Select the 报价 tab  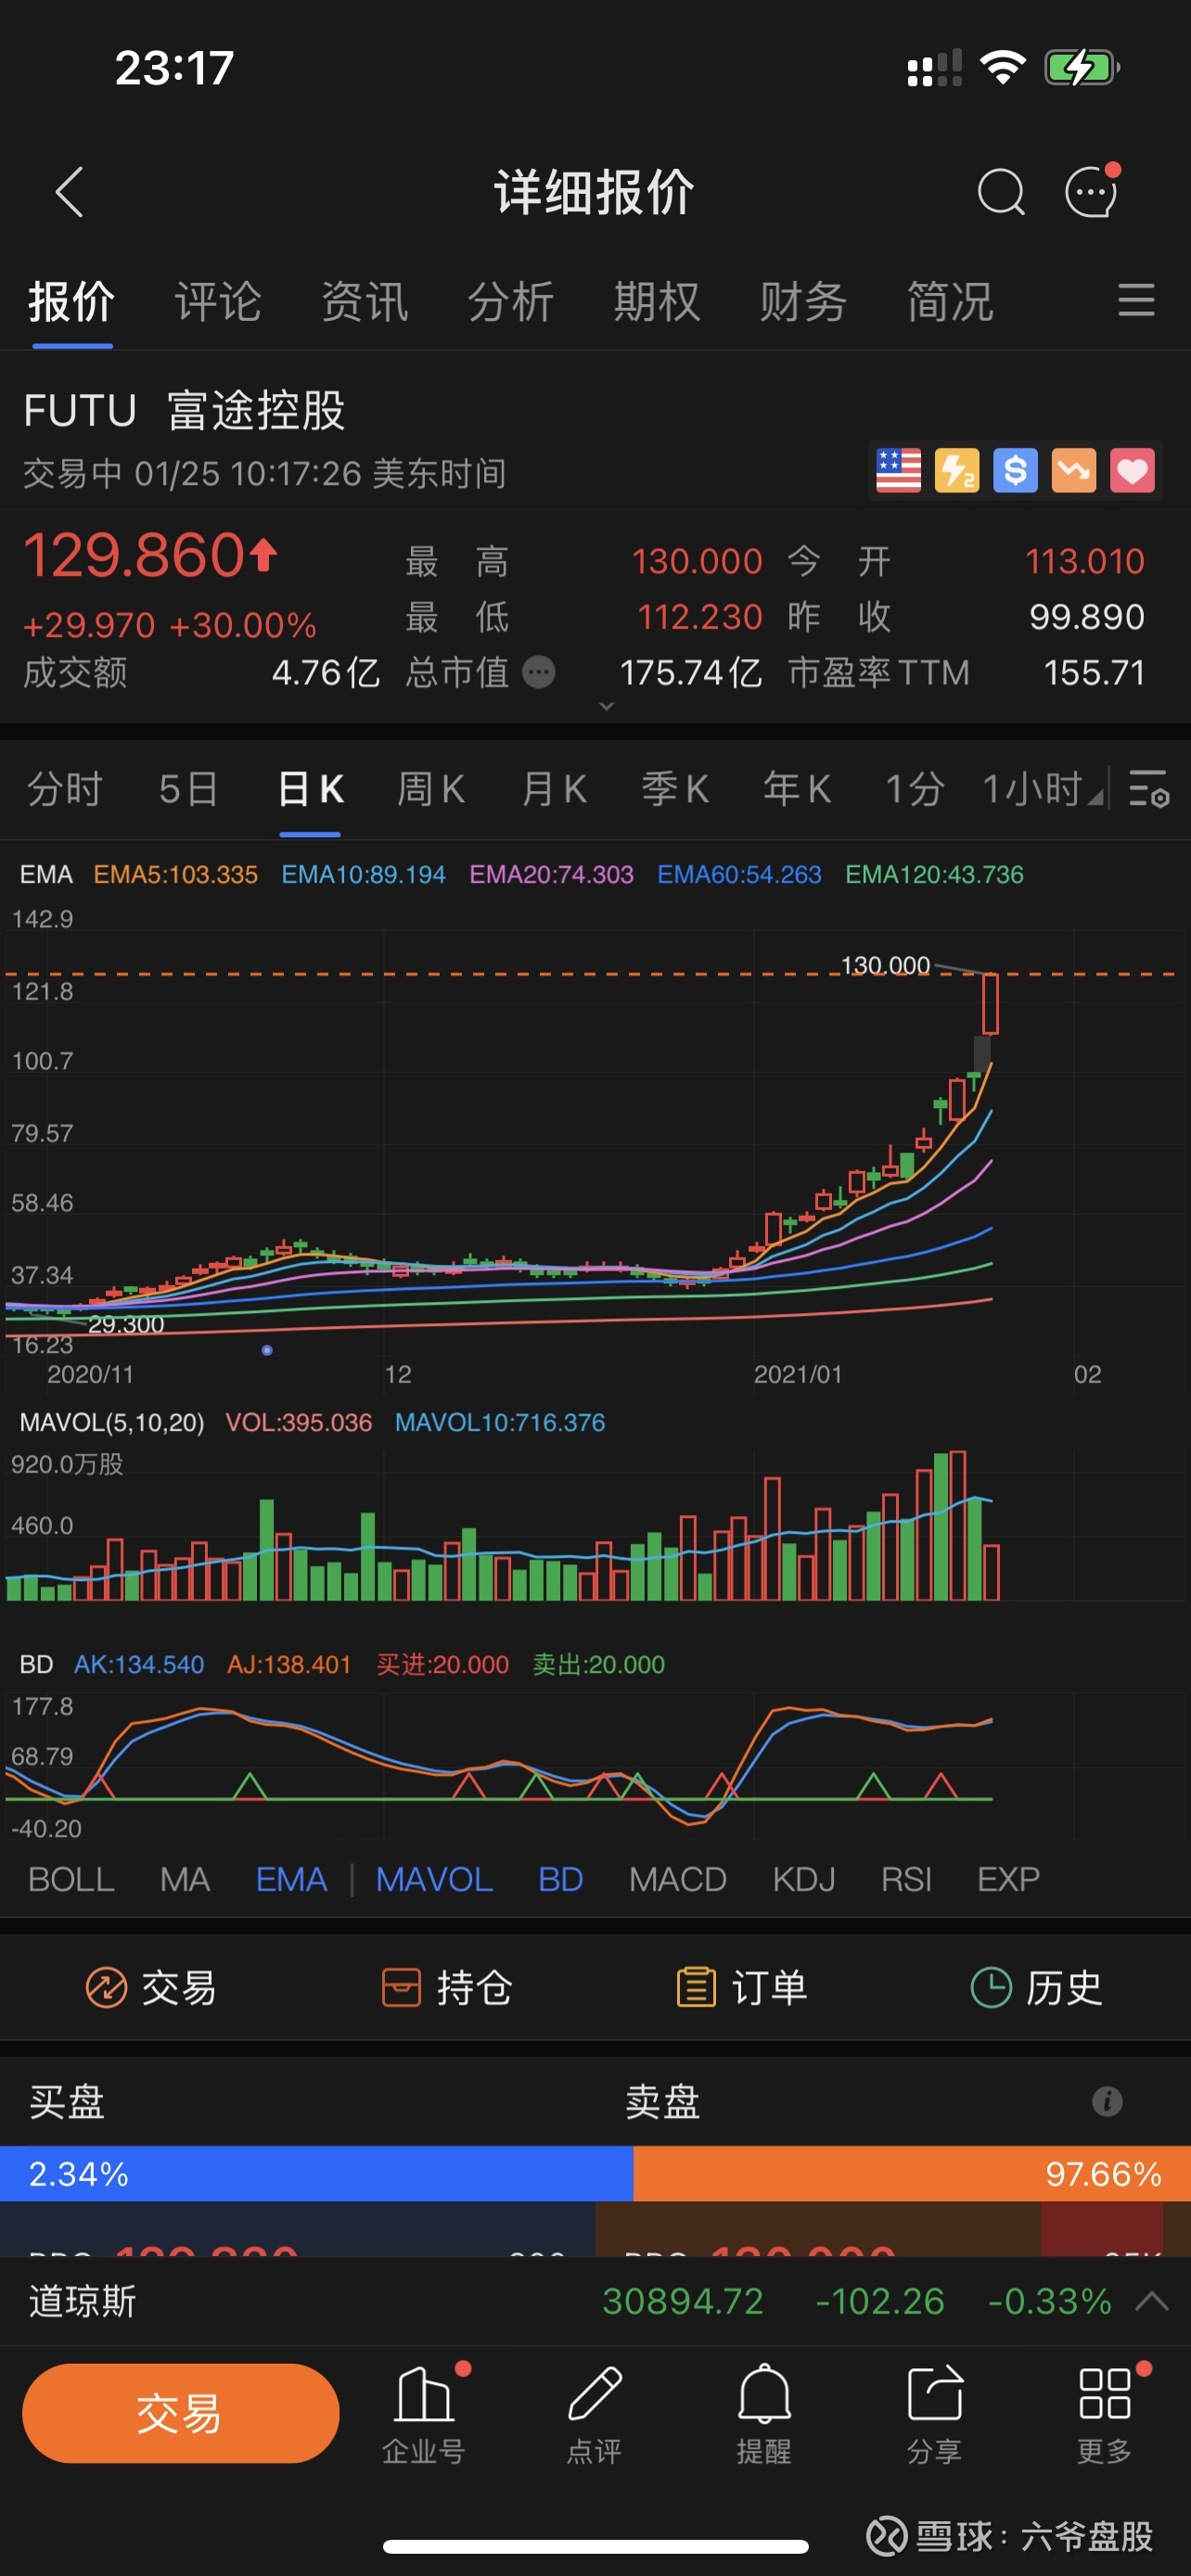[72, 301]
